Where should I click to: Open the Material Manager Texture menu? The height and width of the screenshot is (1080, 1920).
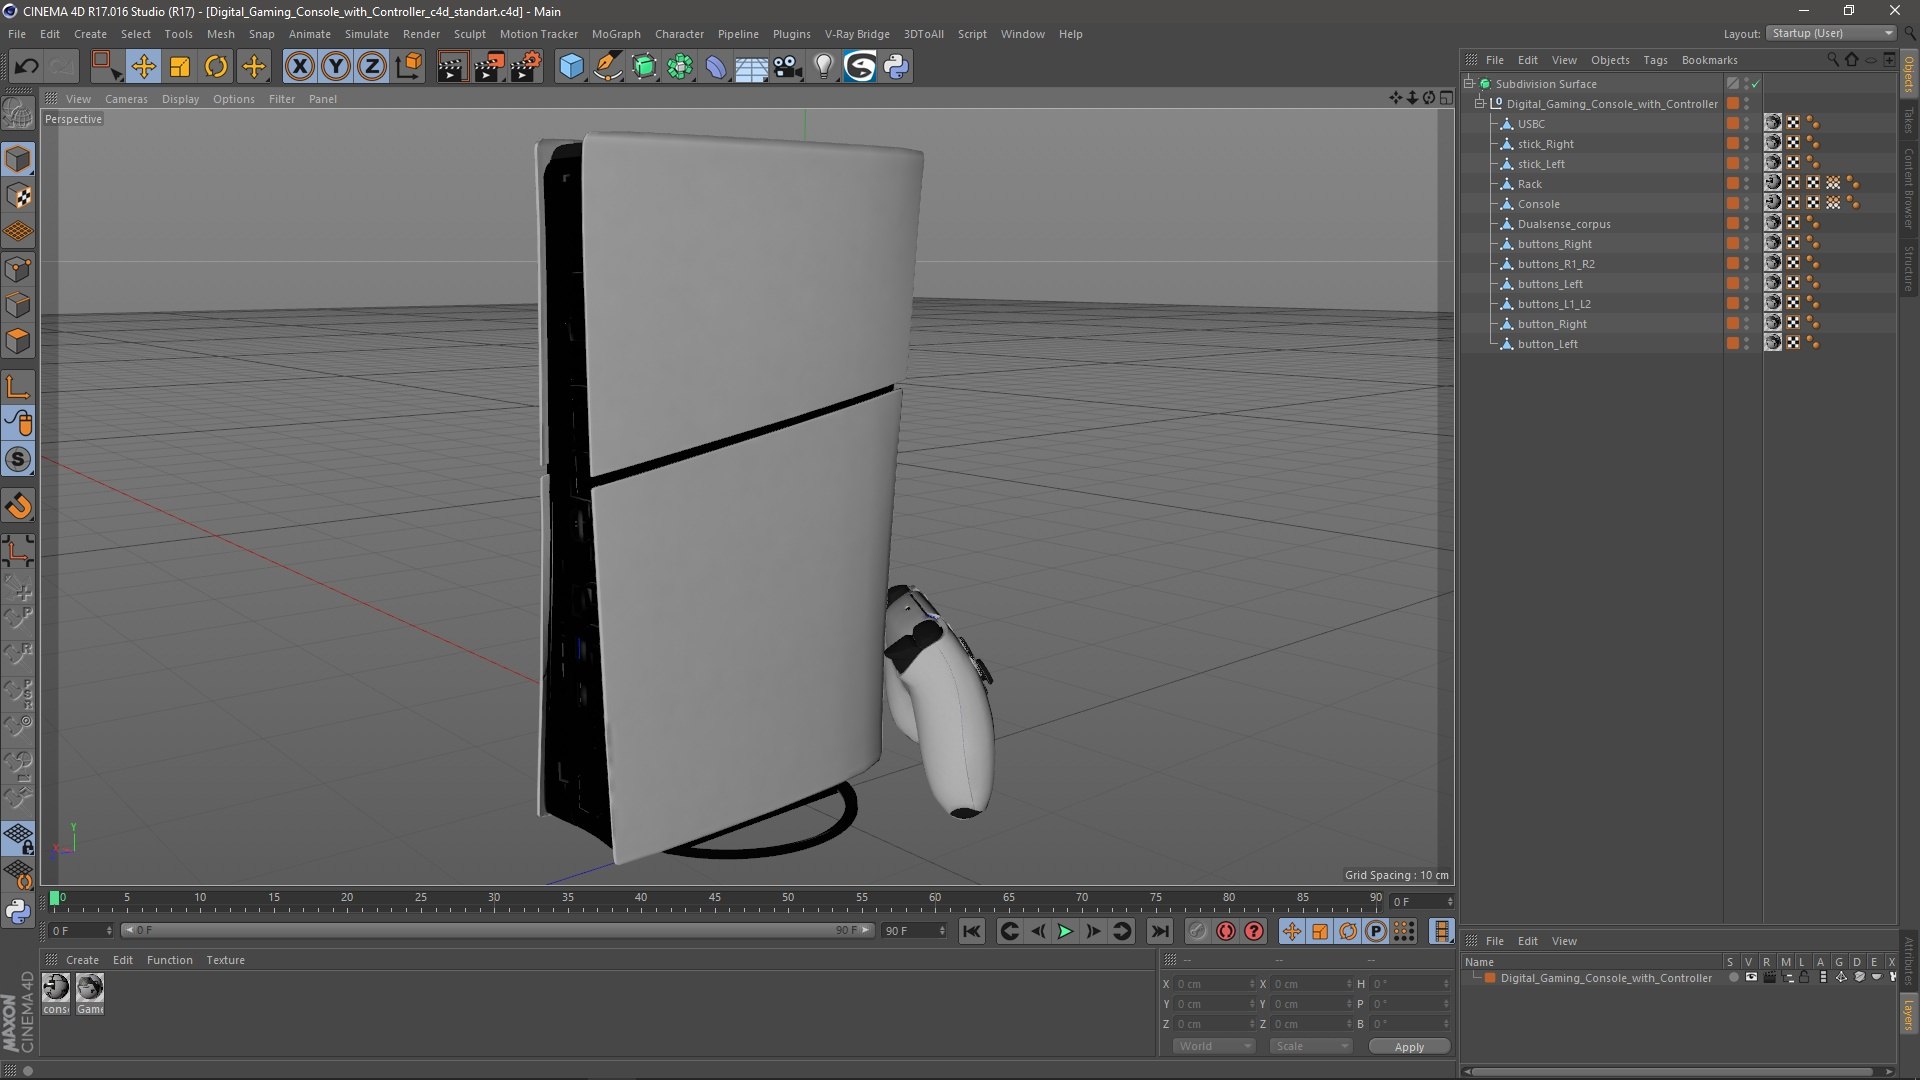[x=225, y=960]
